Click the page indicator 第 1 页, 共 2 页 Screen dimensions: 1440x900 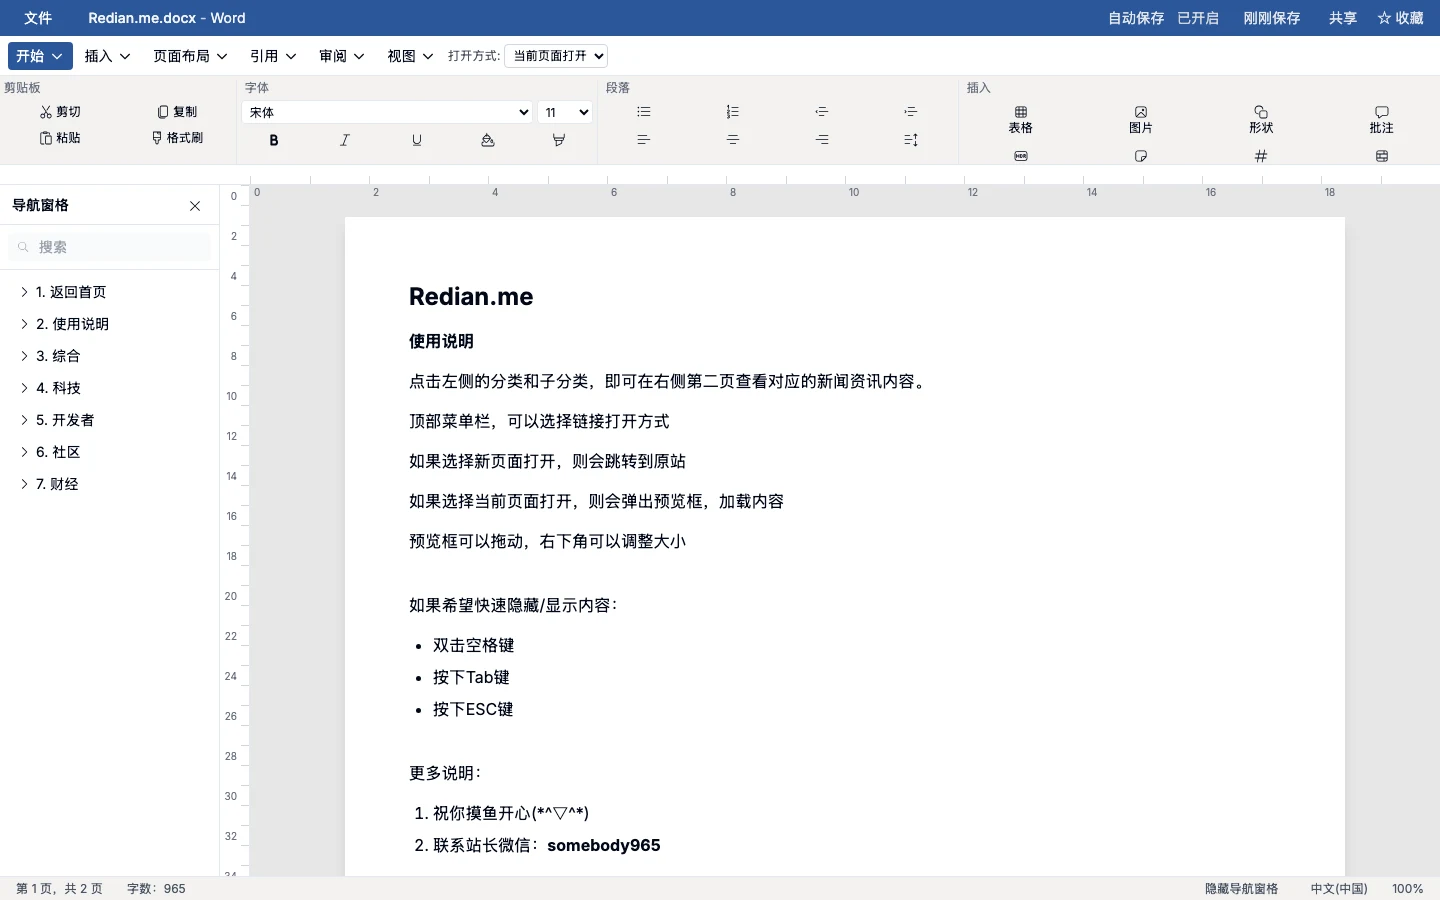pyautogui.click(x=59, y=889)
